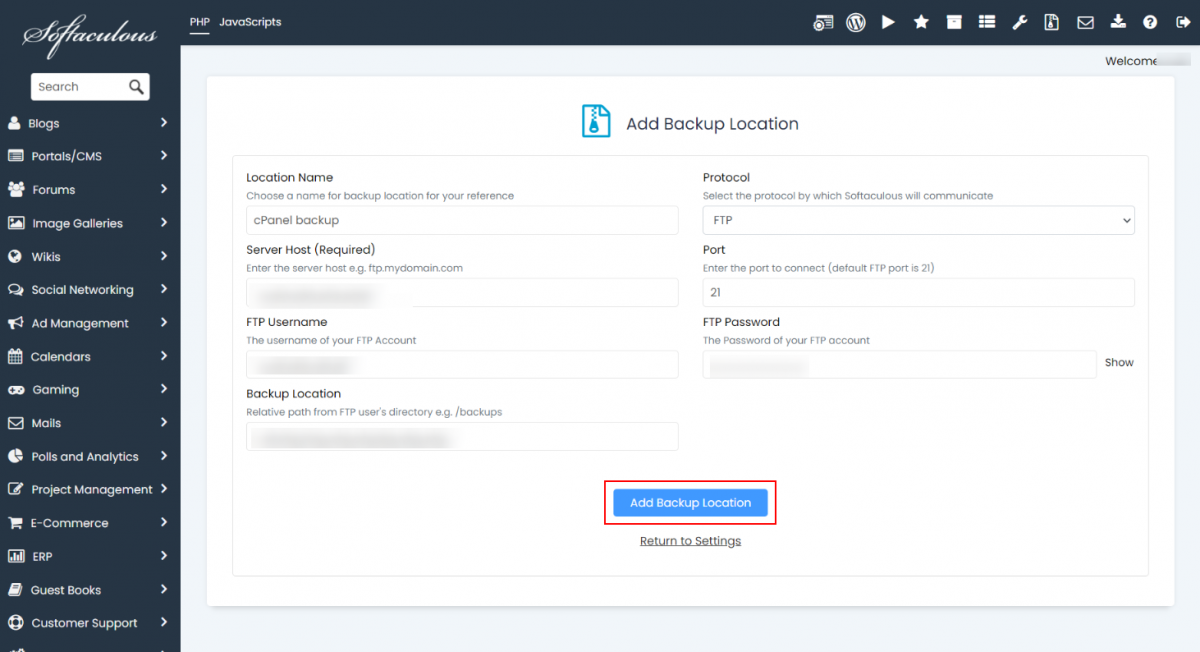Click the control panel gear icon
Screen dimensions: 1200x652
pos(823,22)
